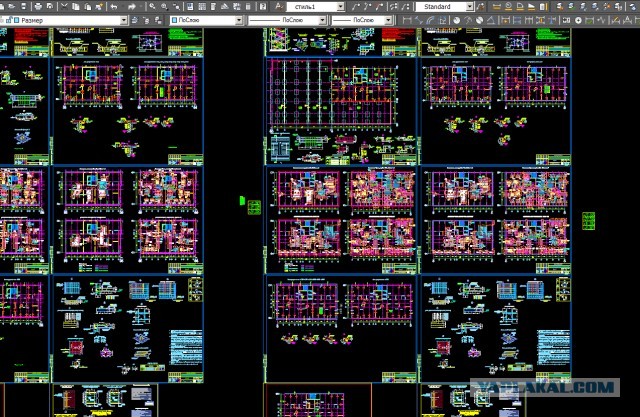Image resolution: width=640 pixels, height=417 pixels.
Task: Expand the ПоСлою lineweight dropdown arrow
Action: point(388,20)
